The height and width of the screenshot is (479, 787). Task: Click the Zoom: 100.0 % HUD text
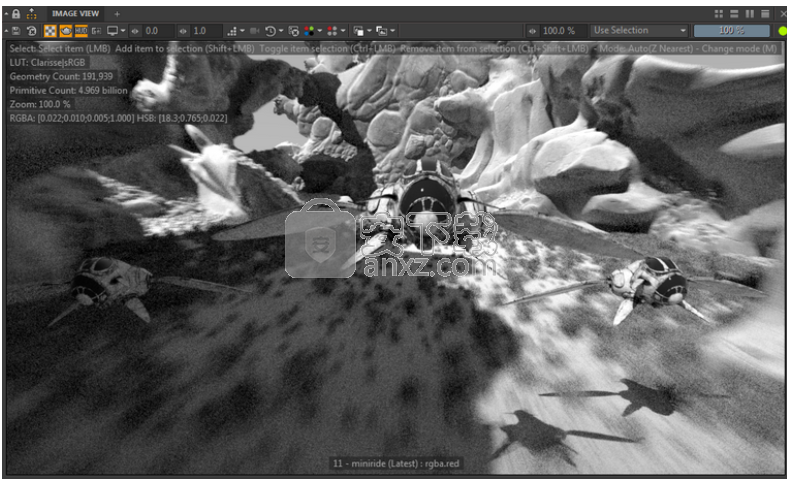tap(40, 104)
